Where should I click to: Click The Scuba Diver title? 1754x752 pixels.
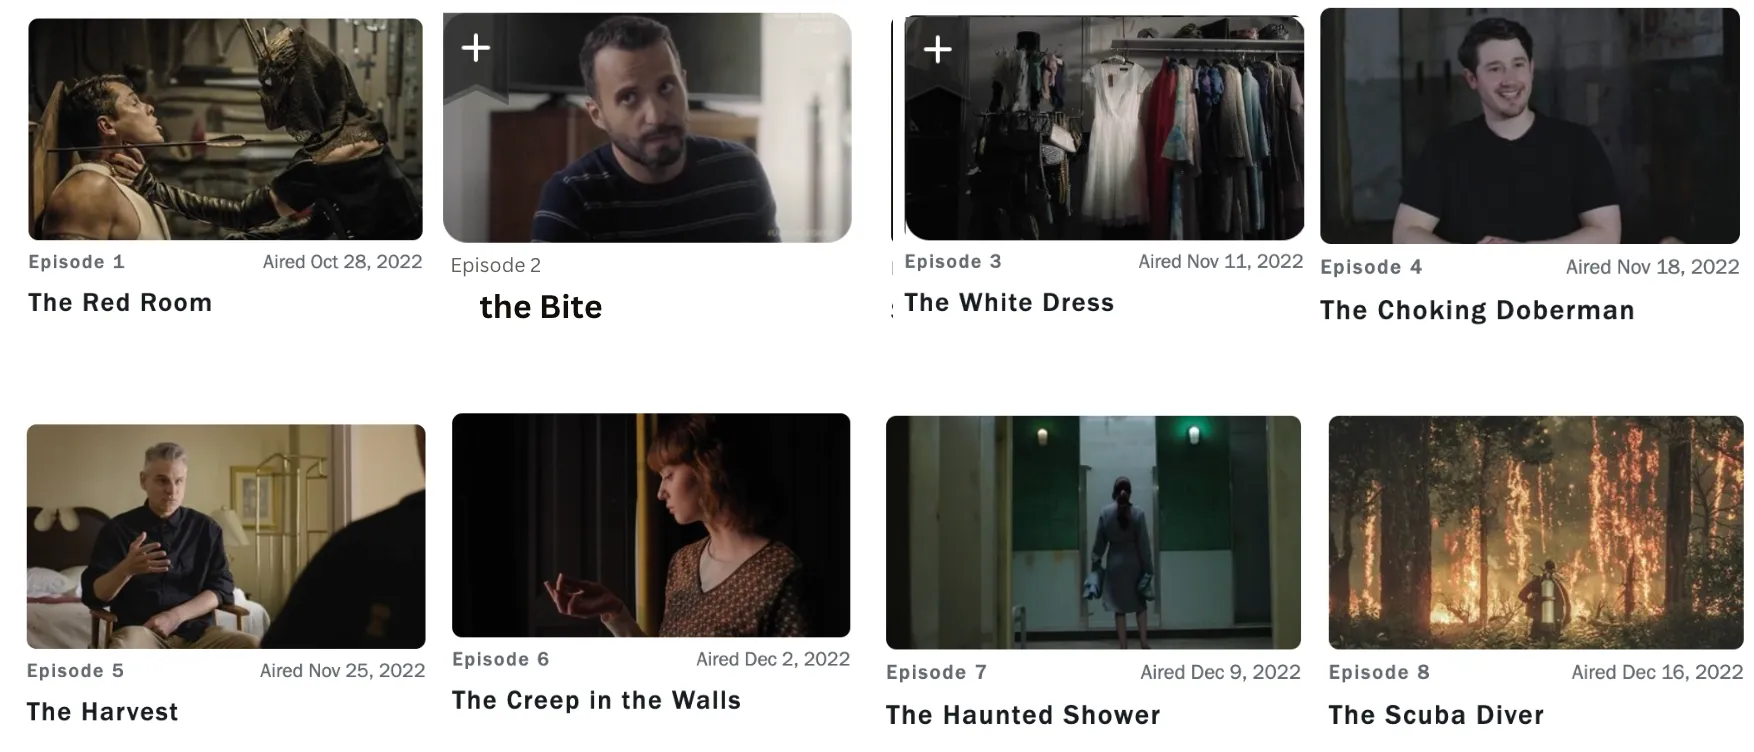[x=1436, y=715]
